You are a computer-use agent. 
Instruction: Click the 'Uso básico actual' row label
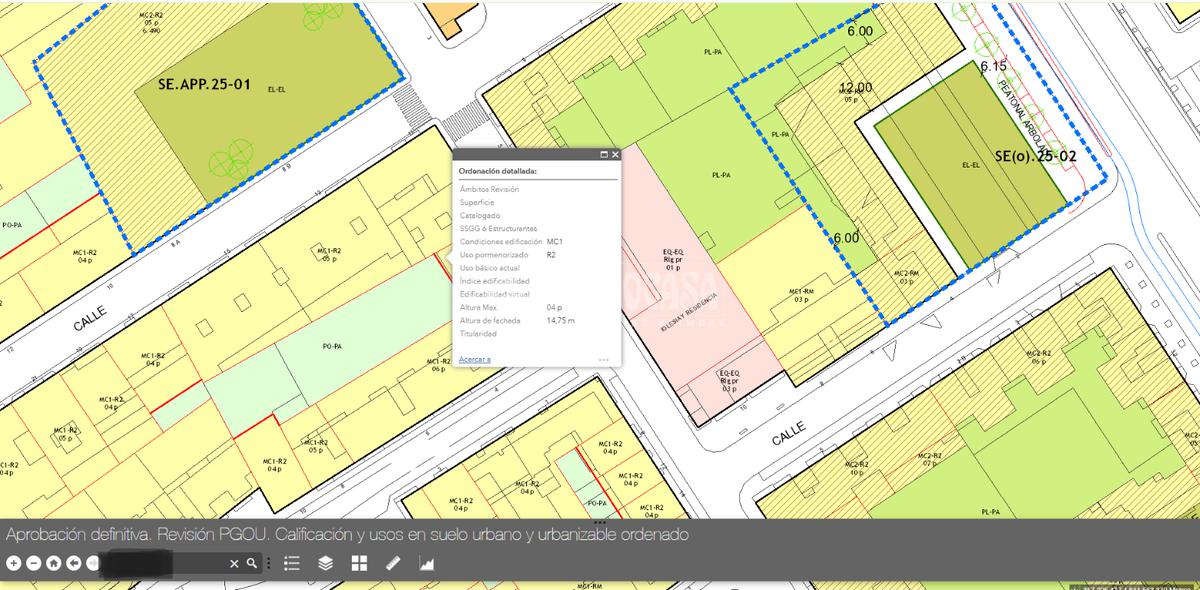coord(490,268)
